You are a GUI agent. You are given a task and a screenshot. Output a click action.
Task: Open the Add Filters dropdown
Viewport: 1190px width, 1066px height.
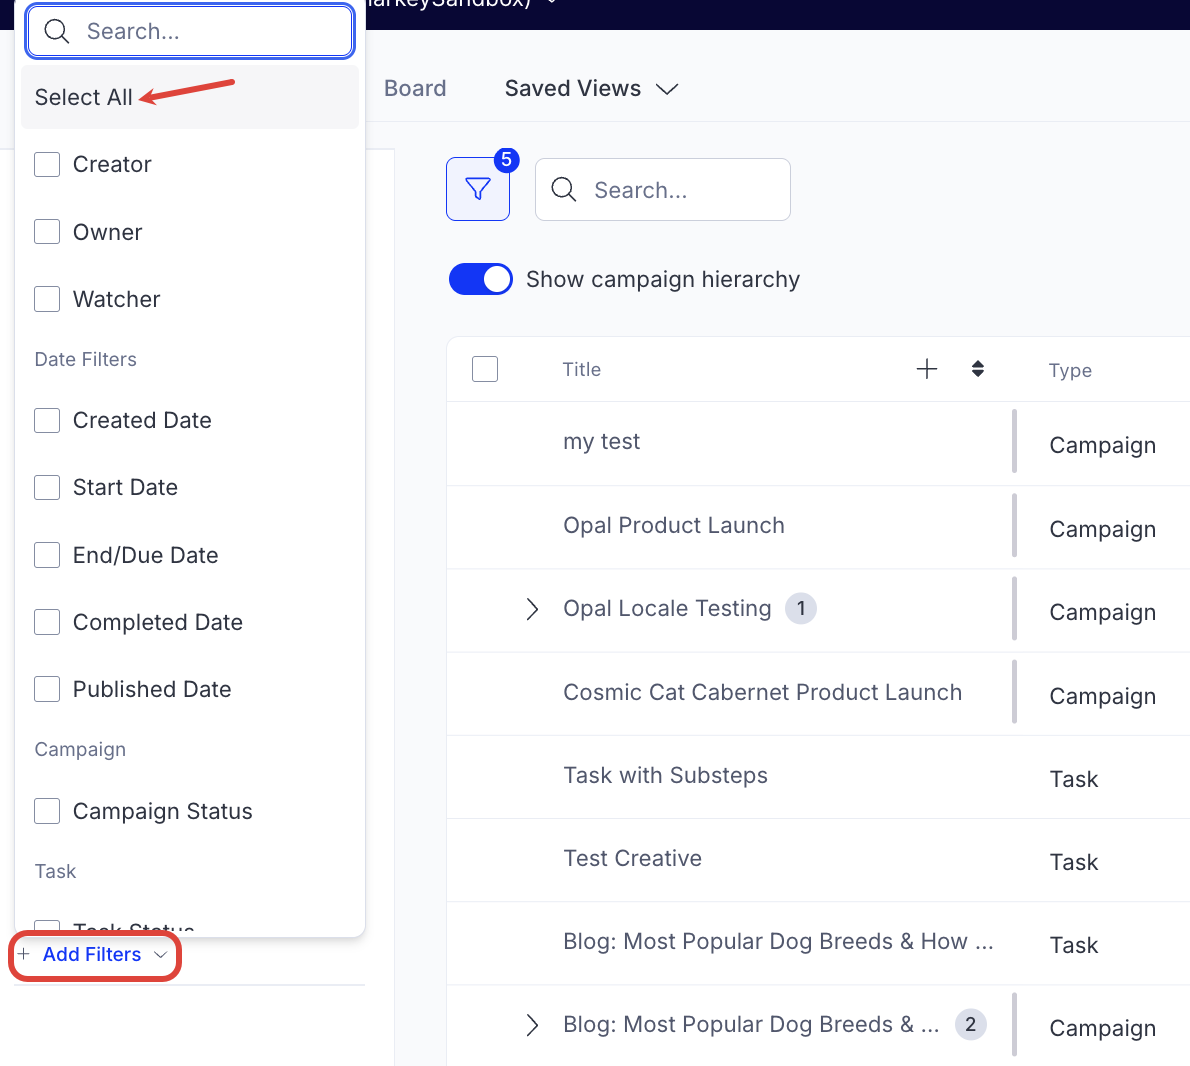tap(93, 955)
